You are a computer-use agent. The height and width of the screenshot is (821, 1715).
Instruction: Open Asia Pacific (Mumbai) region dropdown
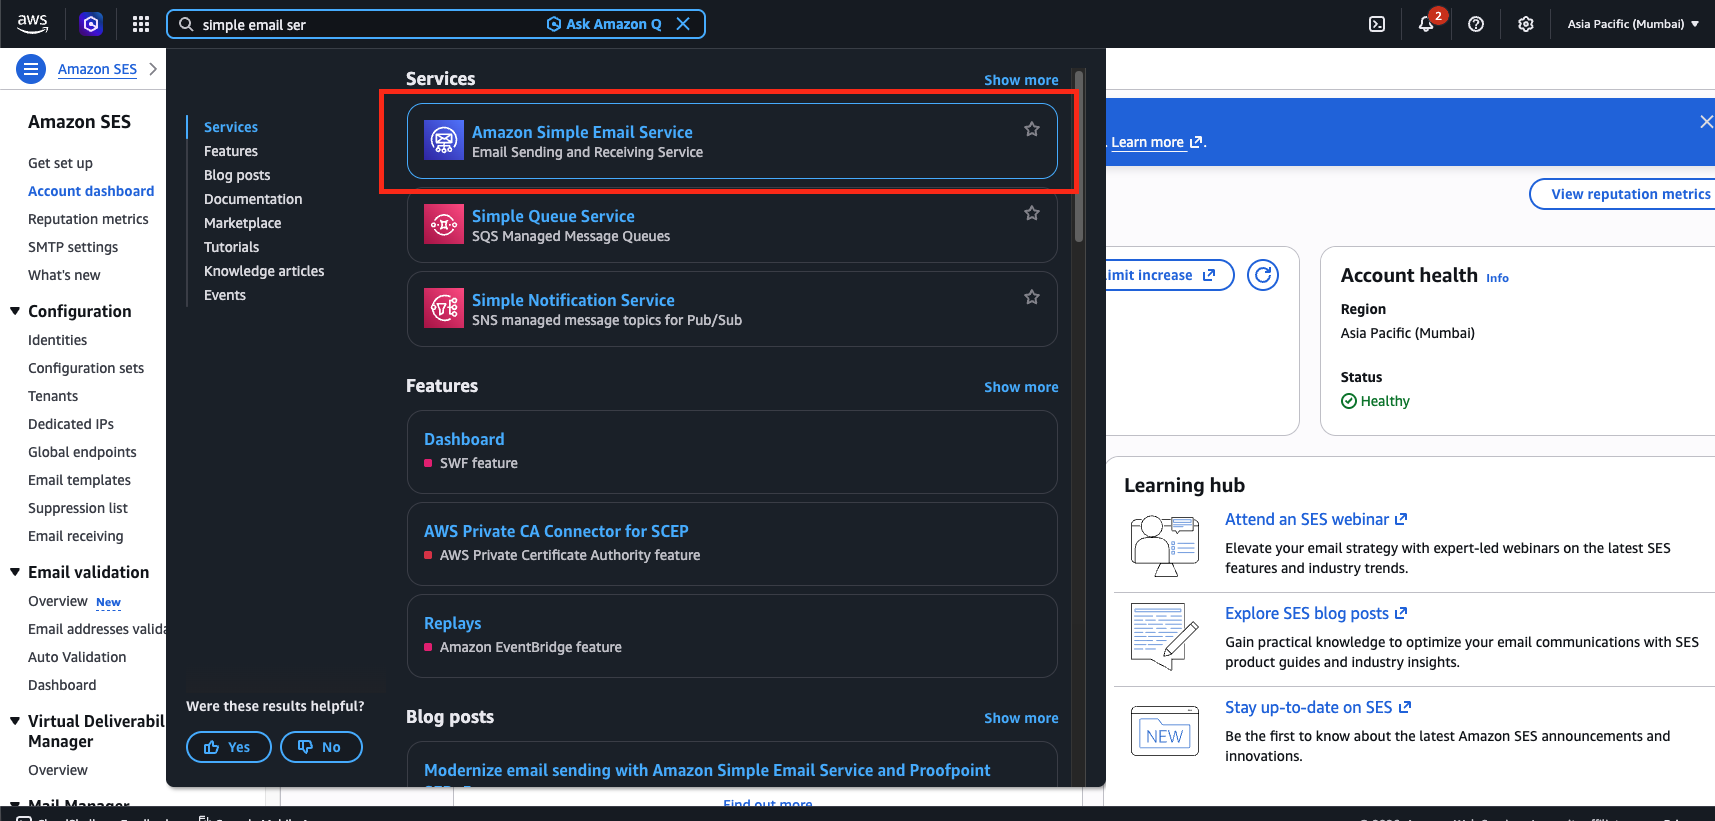[x=1633, y=24]
